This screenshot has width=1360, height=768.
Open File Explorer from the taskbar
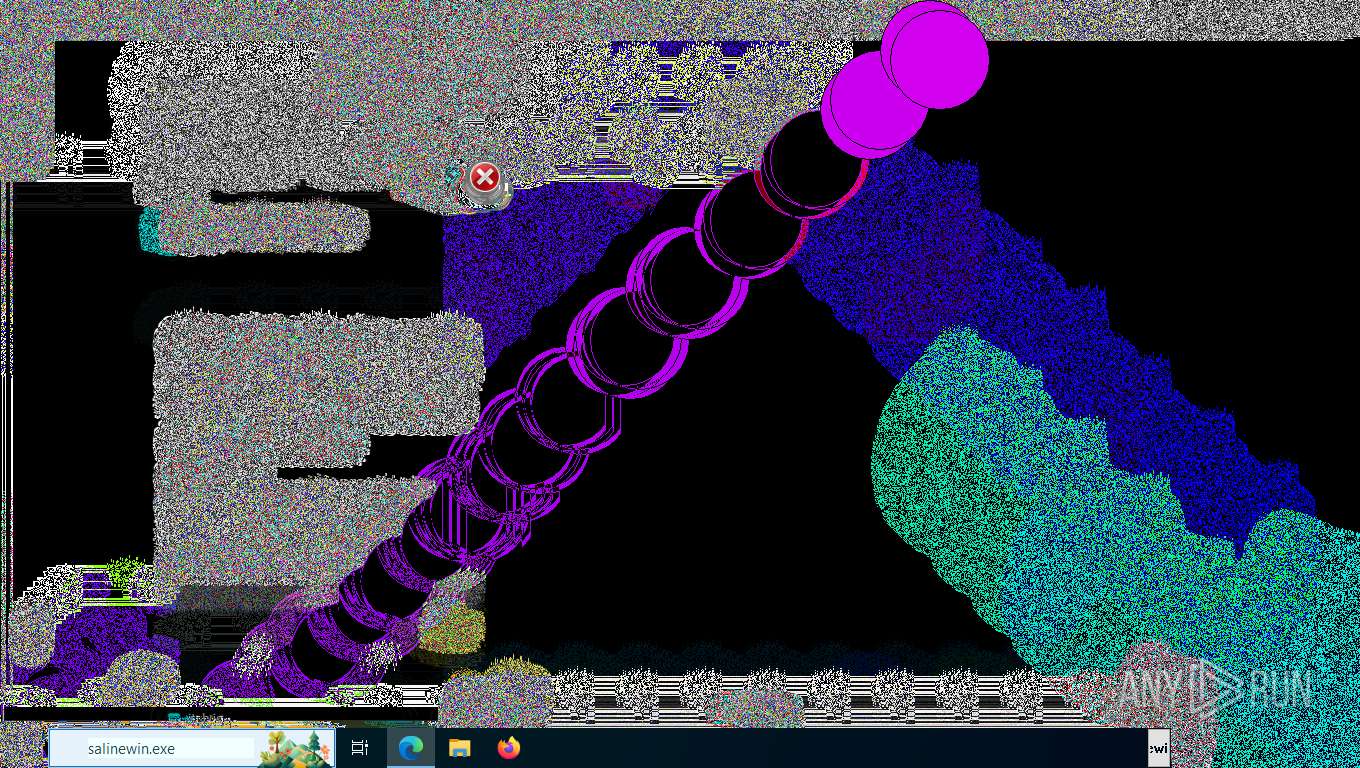[x=459, y=748]
